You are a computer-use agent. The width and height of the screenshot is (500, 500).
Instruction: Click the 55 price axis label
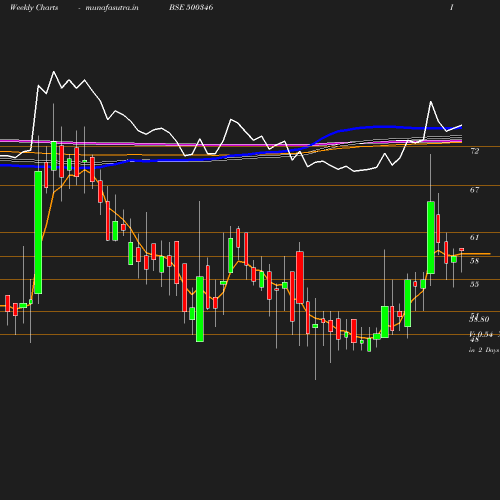pos(474,284)
